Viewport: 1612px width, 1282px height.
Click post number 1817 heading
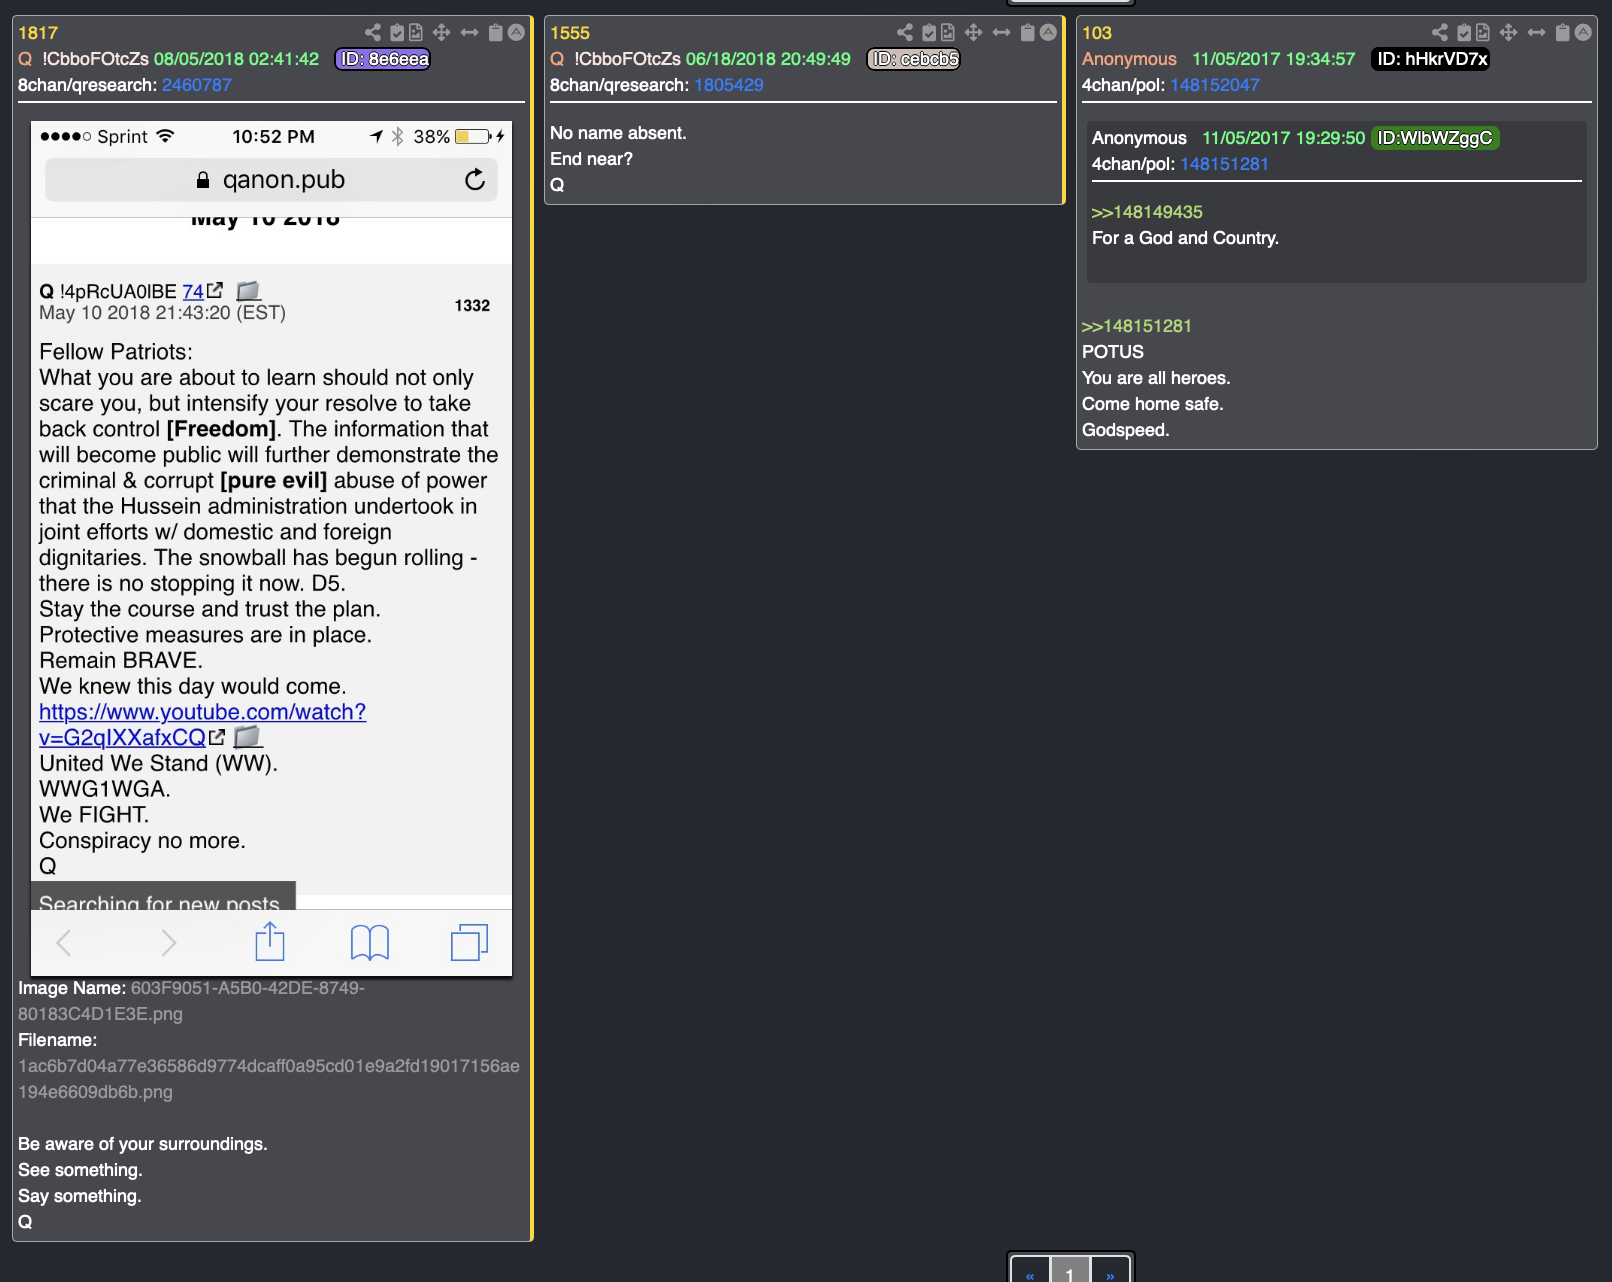[x=38, y=33]
